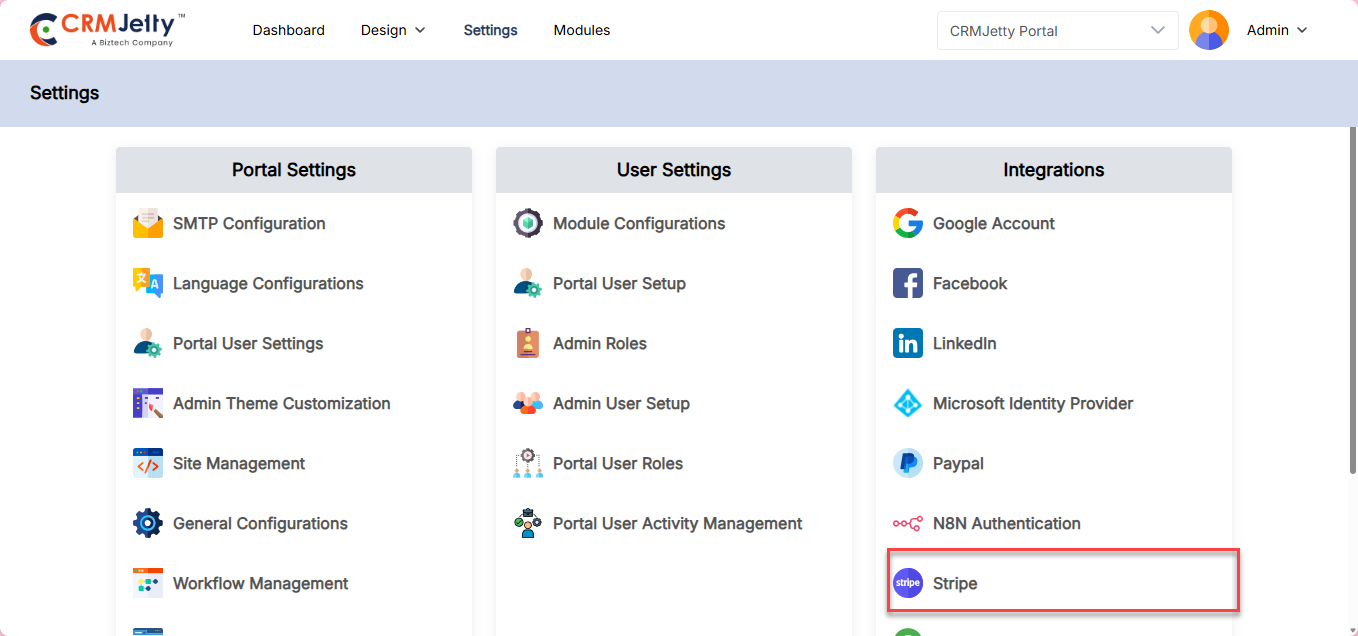Click the General Configurations gear icon
This screenshot has width=1358, height=636.
148,523
